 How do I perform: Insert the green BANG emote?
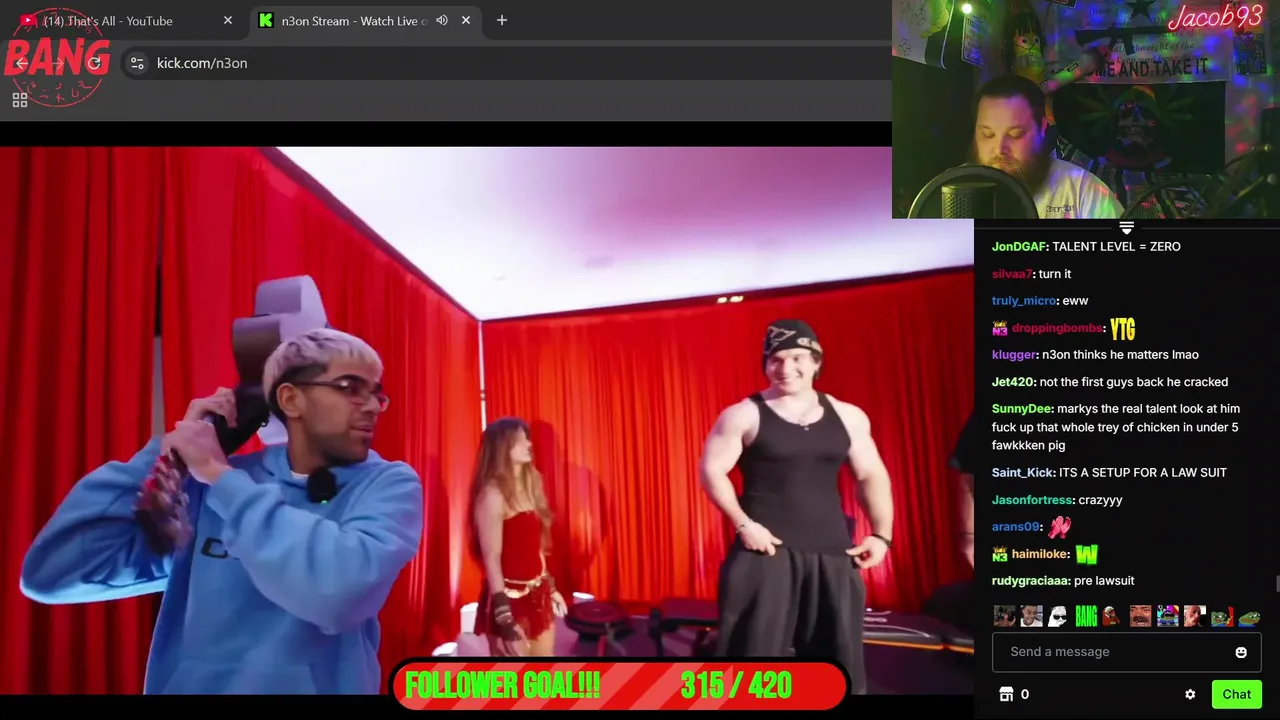1086,616
